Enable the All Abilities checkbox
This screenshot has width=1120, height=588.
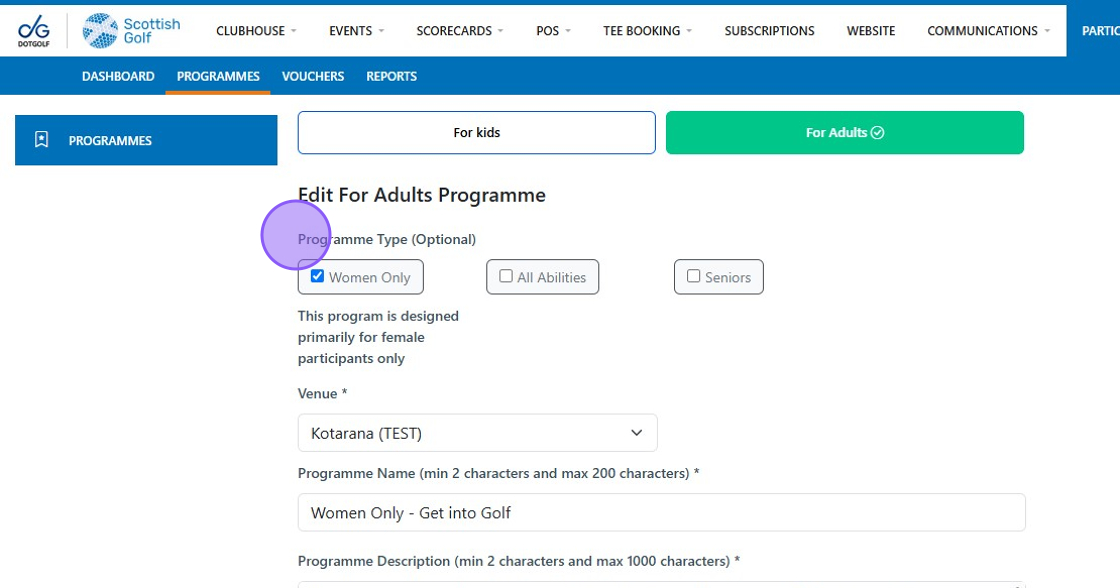[506, 276]
